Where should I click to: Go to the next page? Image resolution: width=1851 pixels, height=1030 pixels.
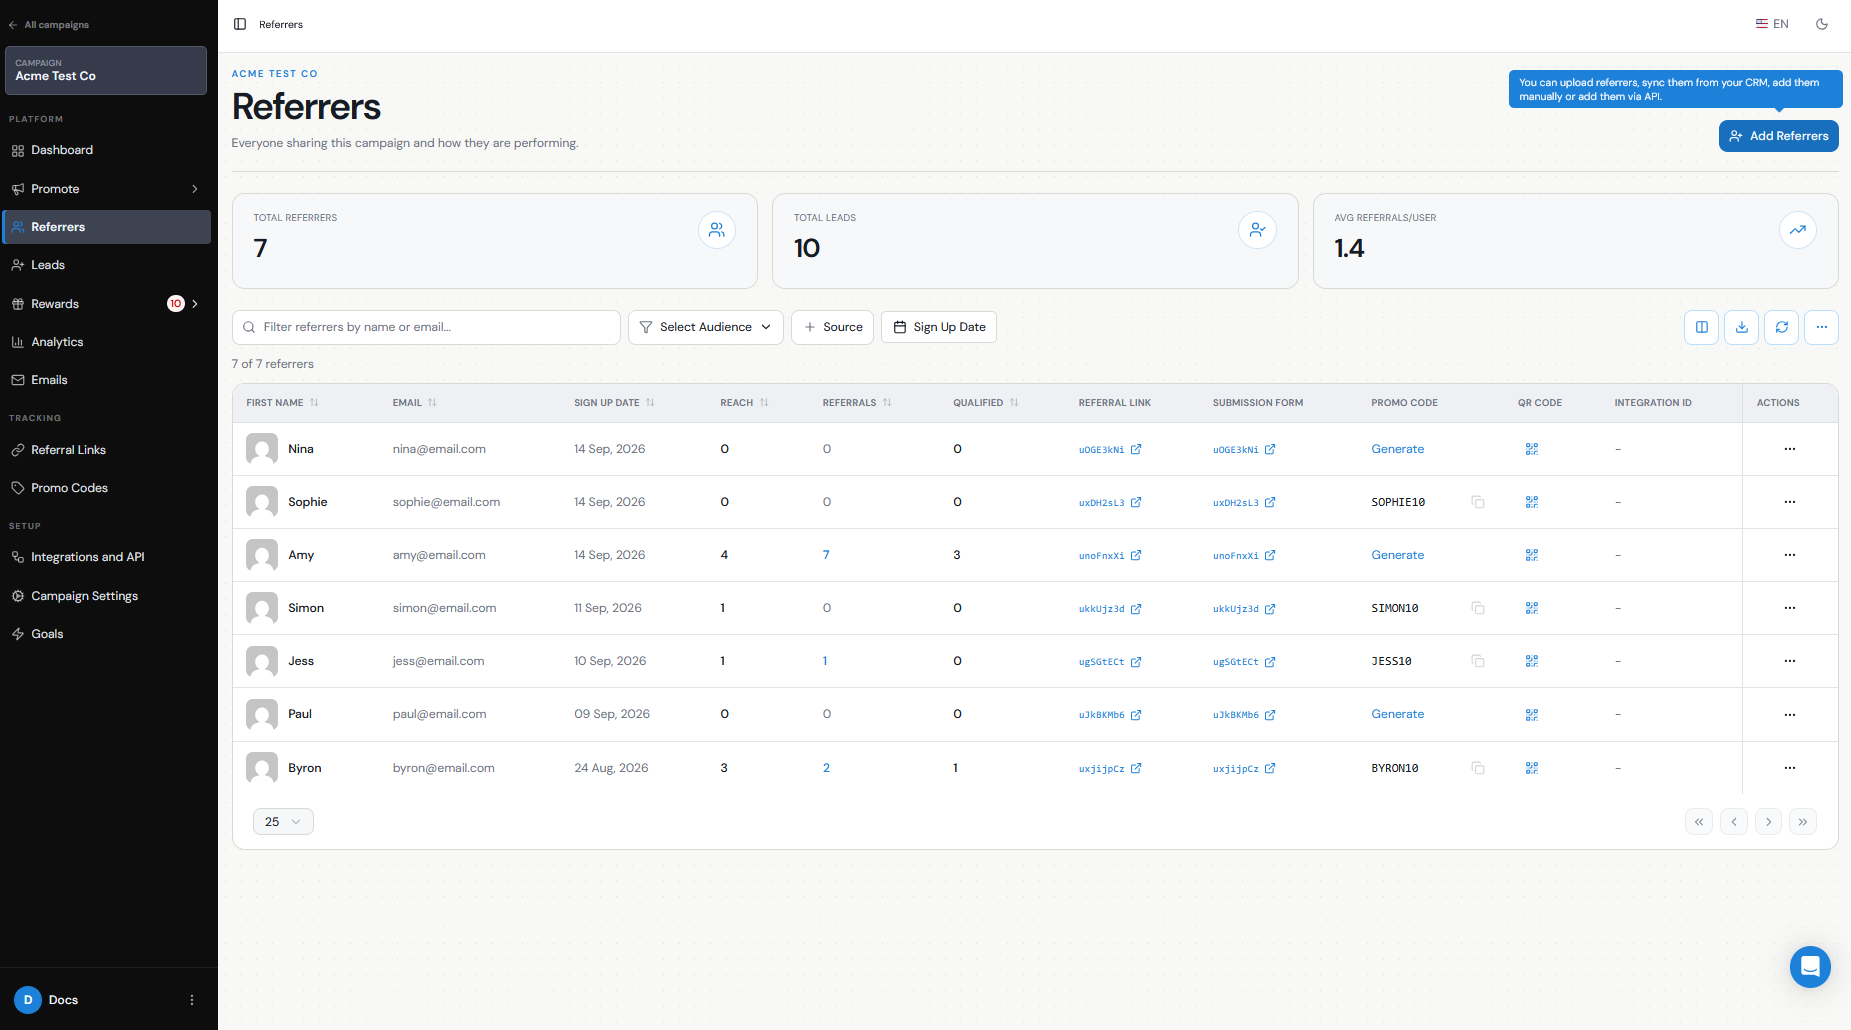(1768, 822)
